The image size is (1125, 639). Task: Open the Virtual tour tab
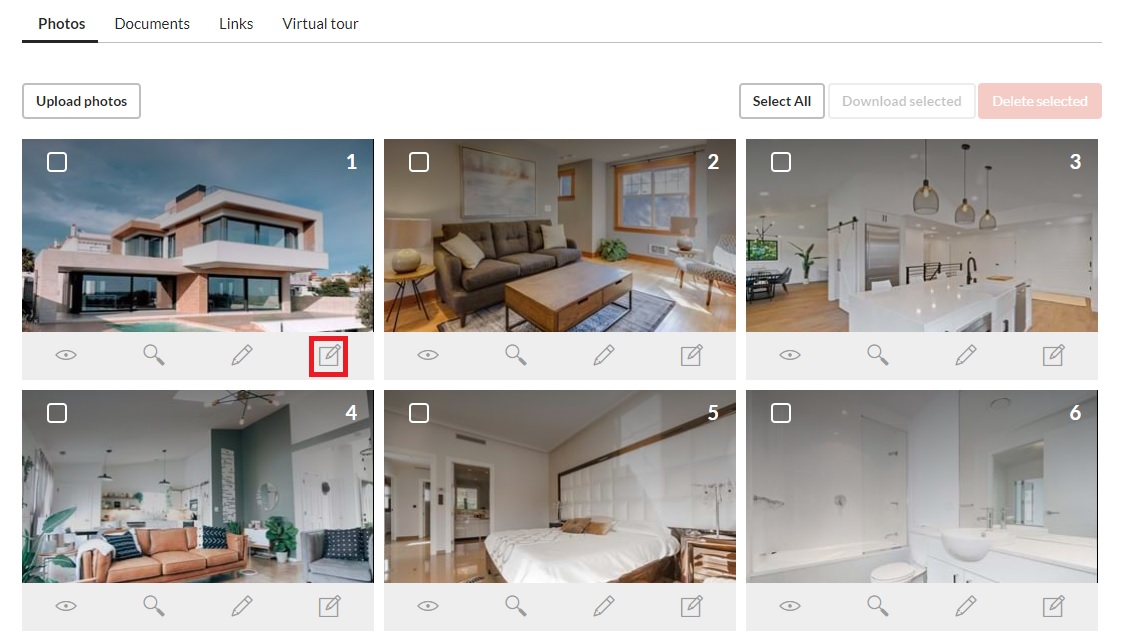320,24
